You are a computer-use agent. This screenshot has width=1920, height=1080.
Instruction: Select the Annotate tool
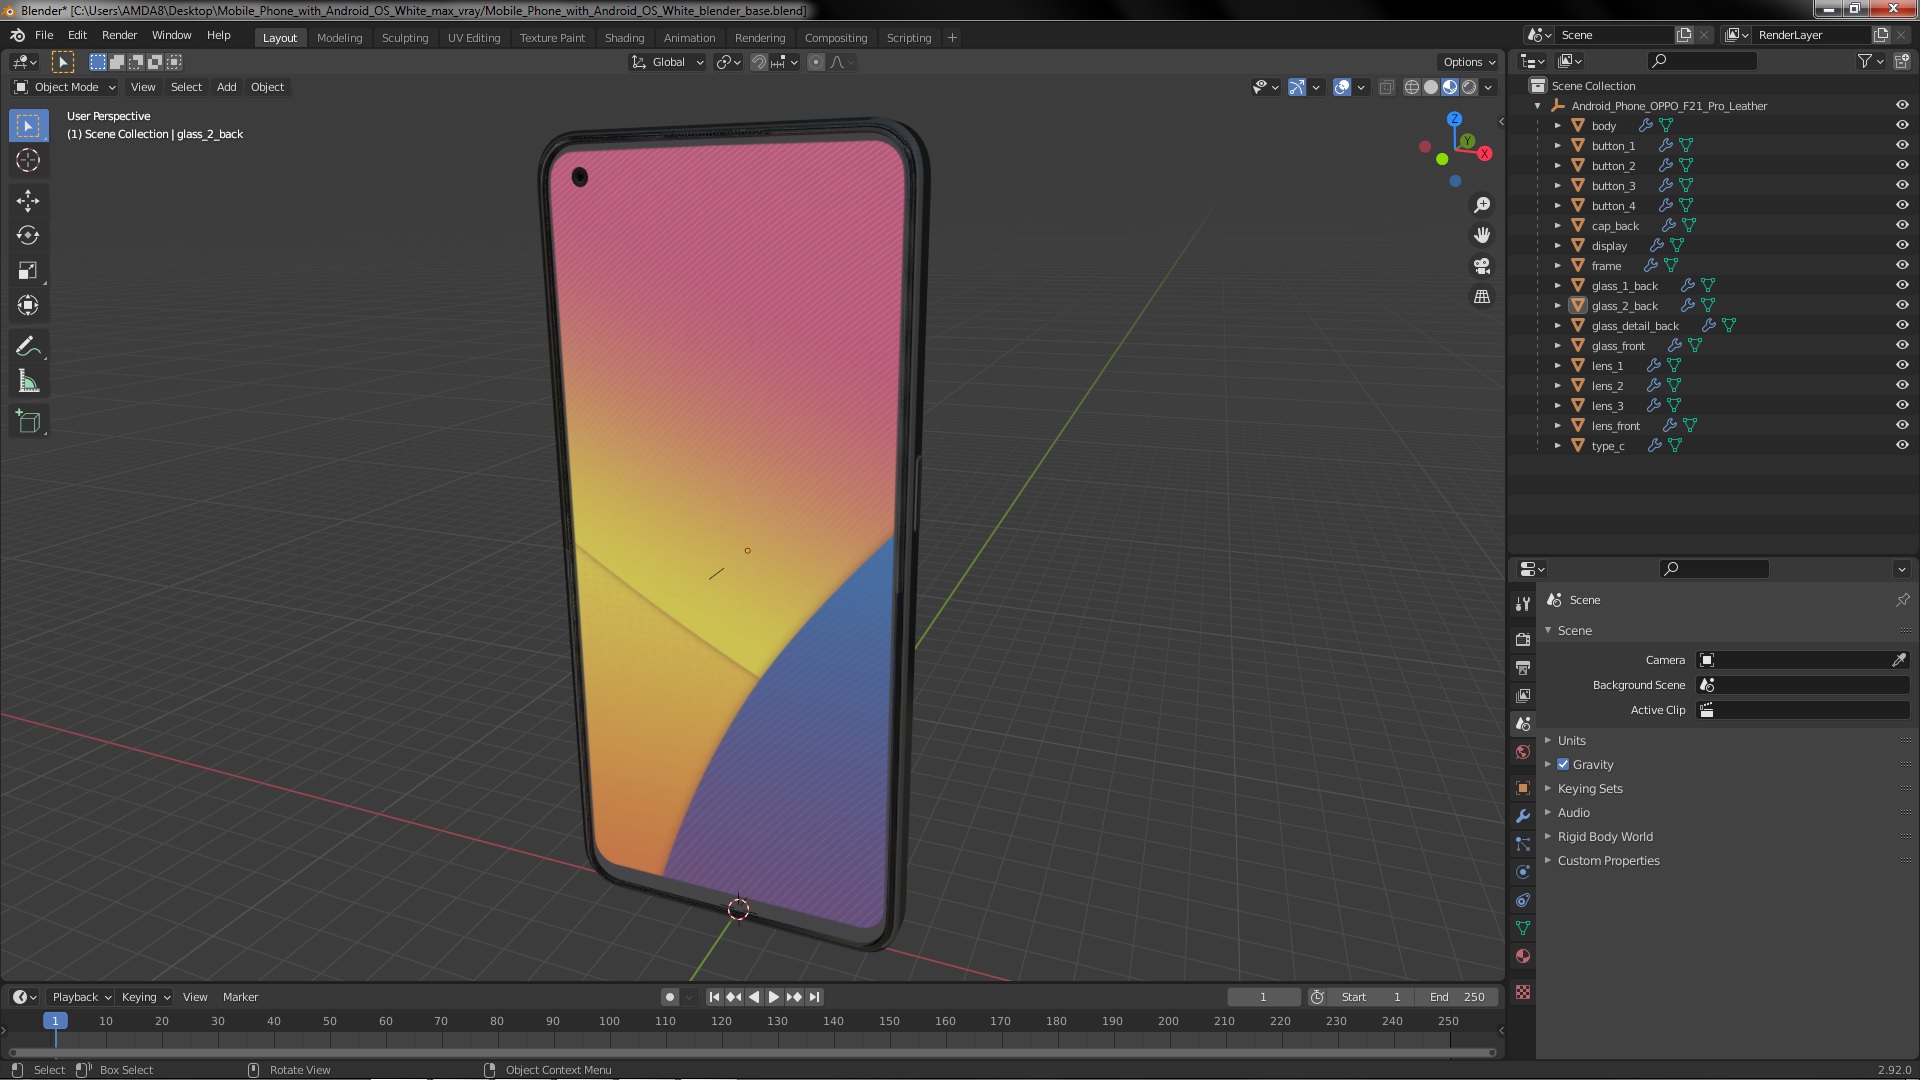coord(28,347)
